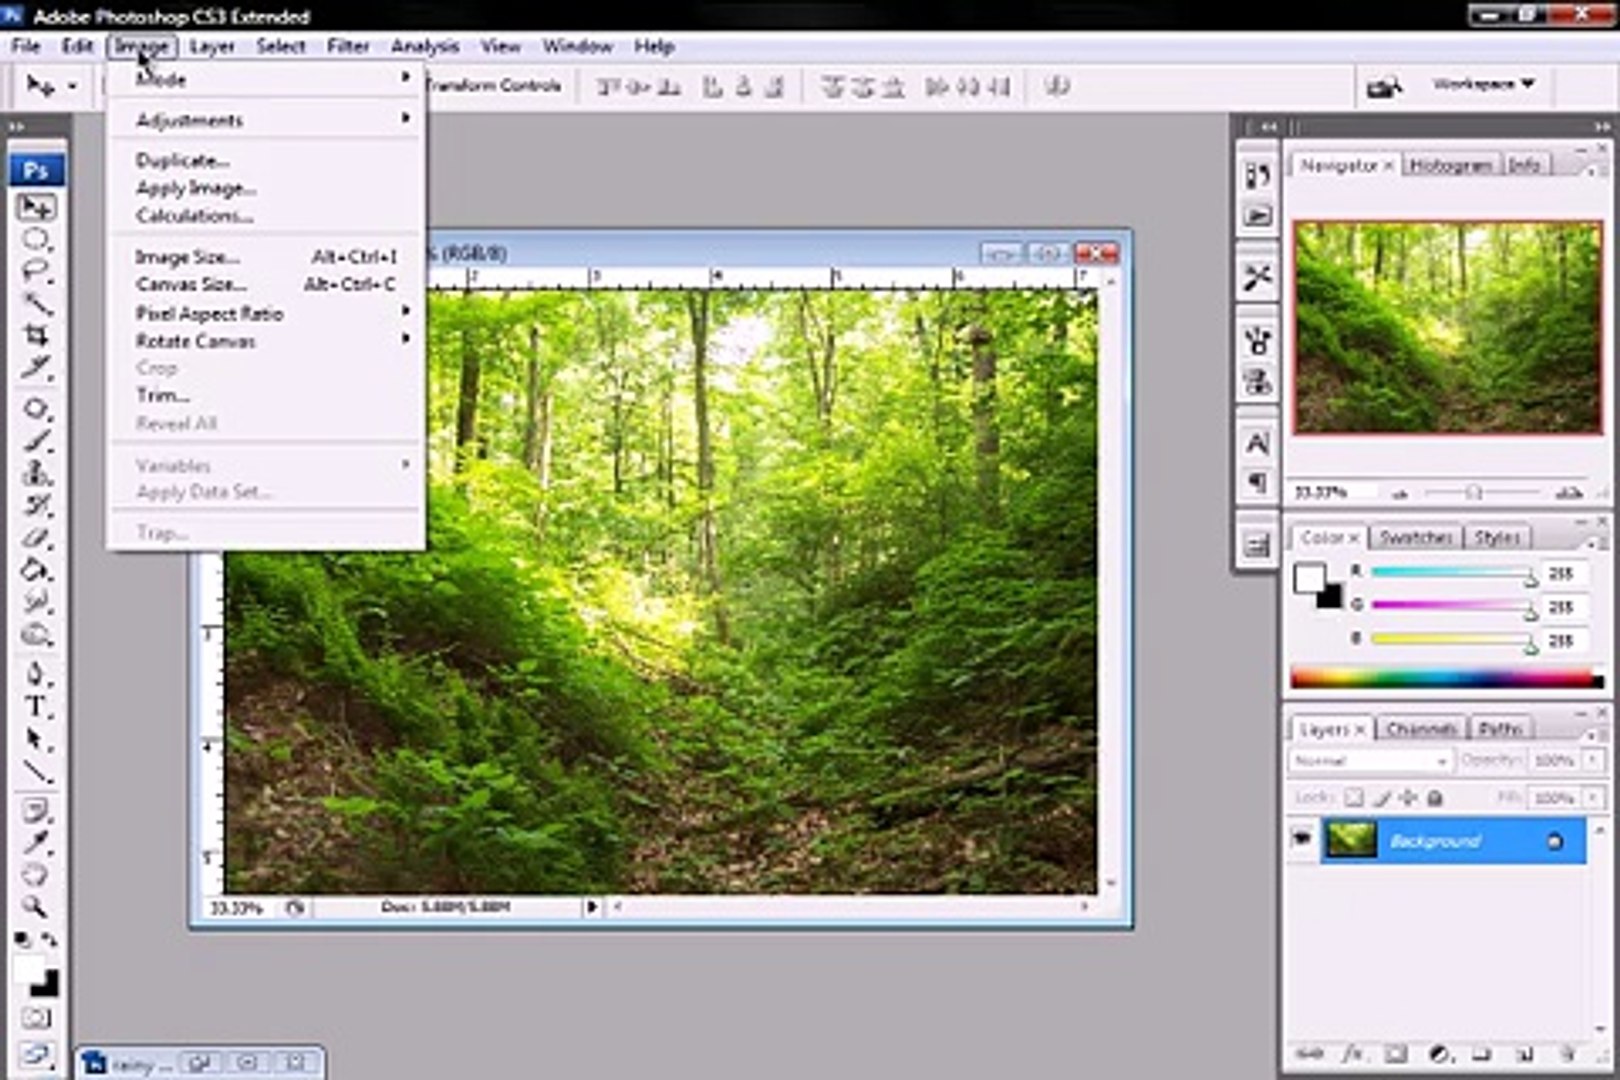Swap foreground and background colors
The height and width of the screenshot is (1080, 1620).
click(x=49, y=940)
